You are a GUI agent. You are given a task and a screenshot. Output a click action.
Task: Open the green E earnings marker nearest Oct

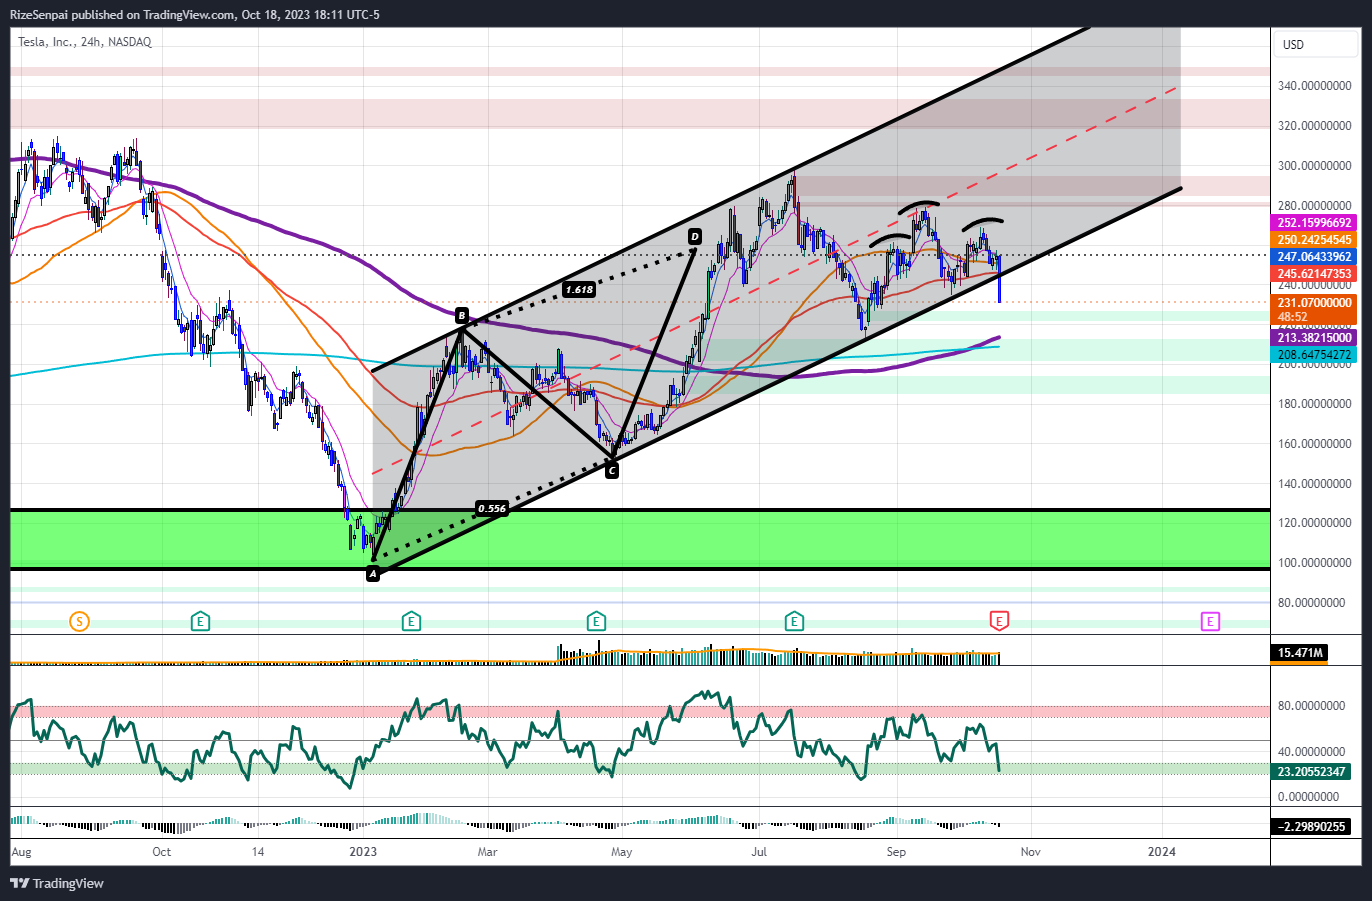(x=201, y=622)
